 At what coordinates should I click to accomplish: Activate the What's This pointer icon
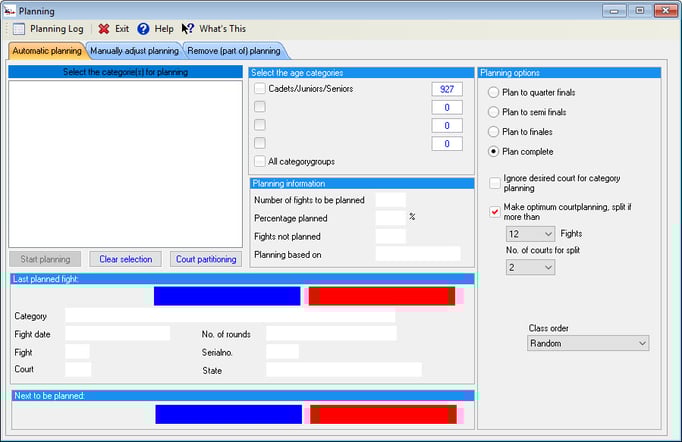click(x=188, y=29)
